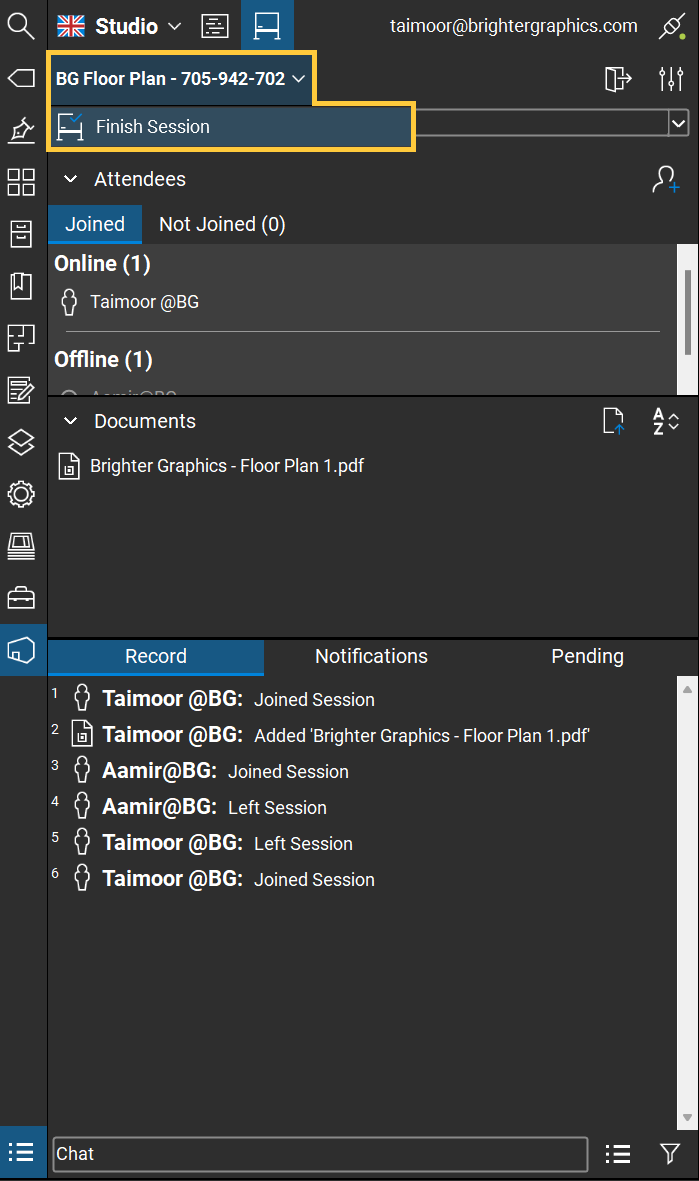
Task: Open the Thumbnails panel icon
Action: pyautogui.click(x=21, y=182)
